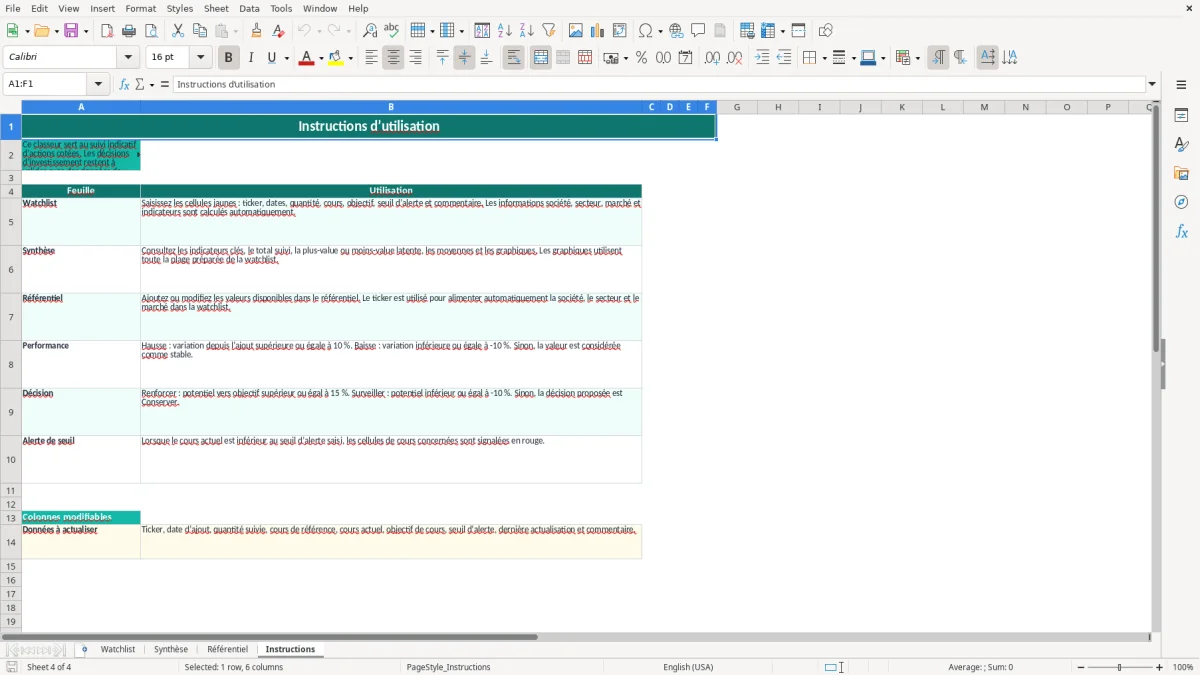The width and height of the screenshot is (1200, 675).
Task: Click column header G
Action: (737, 107)
